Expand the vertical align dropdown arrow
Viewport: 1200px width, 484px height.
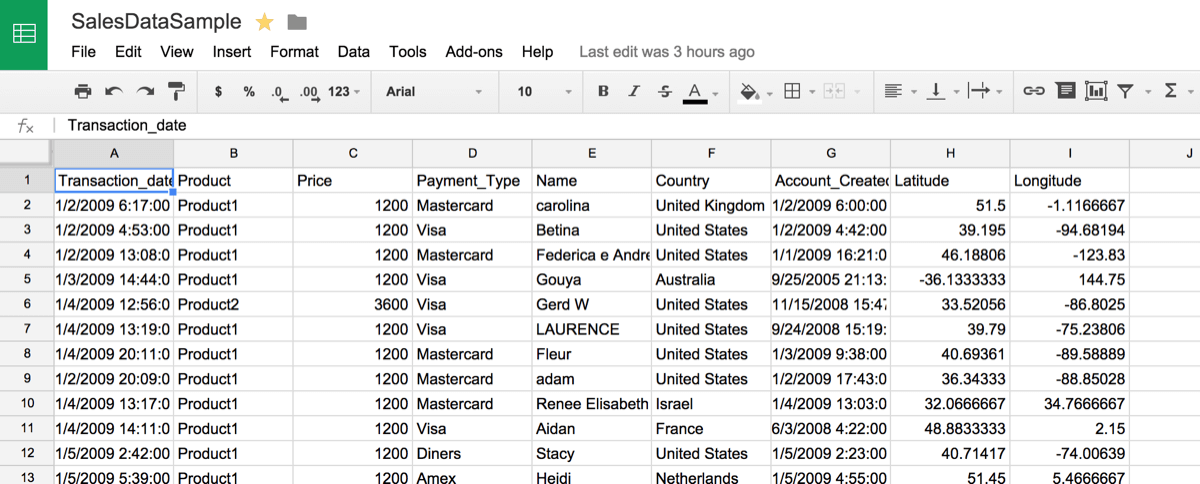[956, 92]
